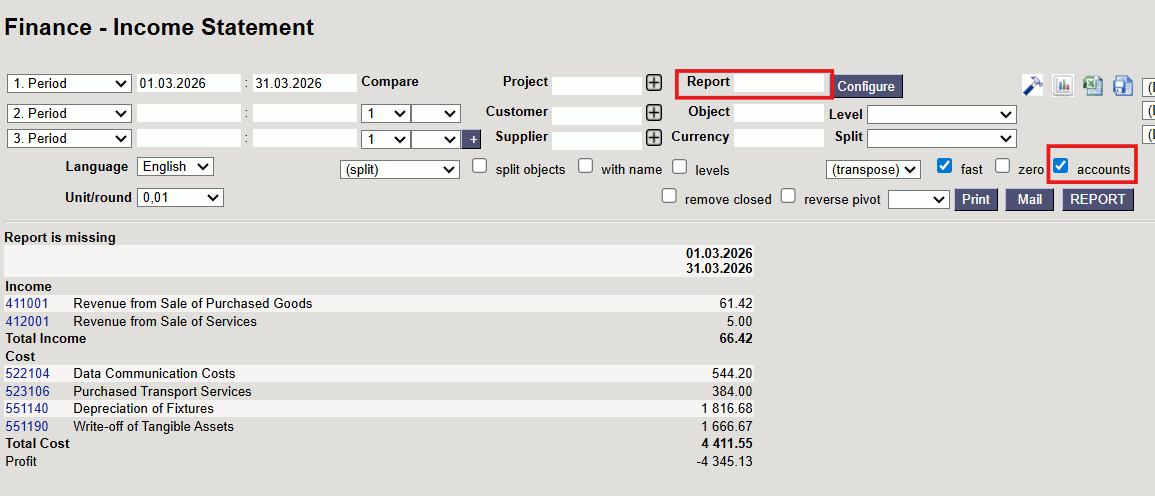The width and height of the screenshot is (1155, 496).
Task: Open account 411001 link
Action: coord(27,303)
